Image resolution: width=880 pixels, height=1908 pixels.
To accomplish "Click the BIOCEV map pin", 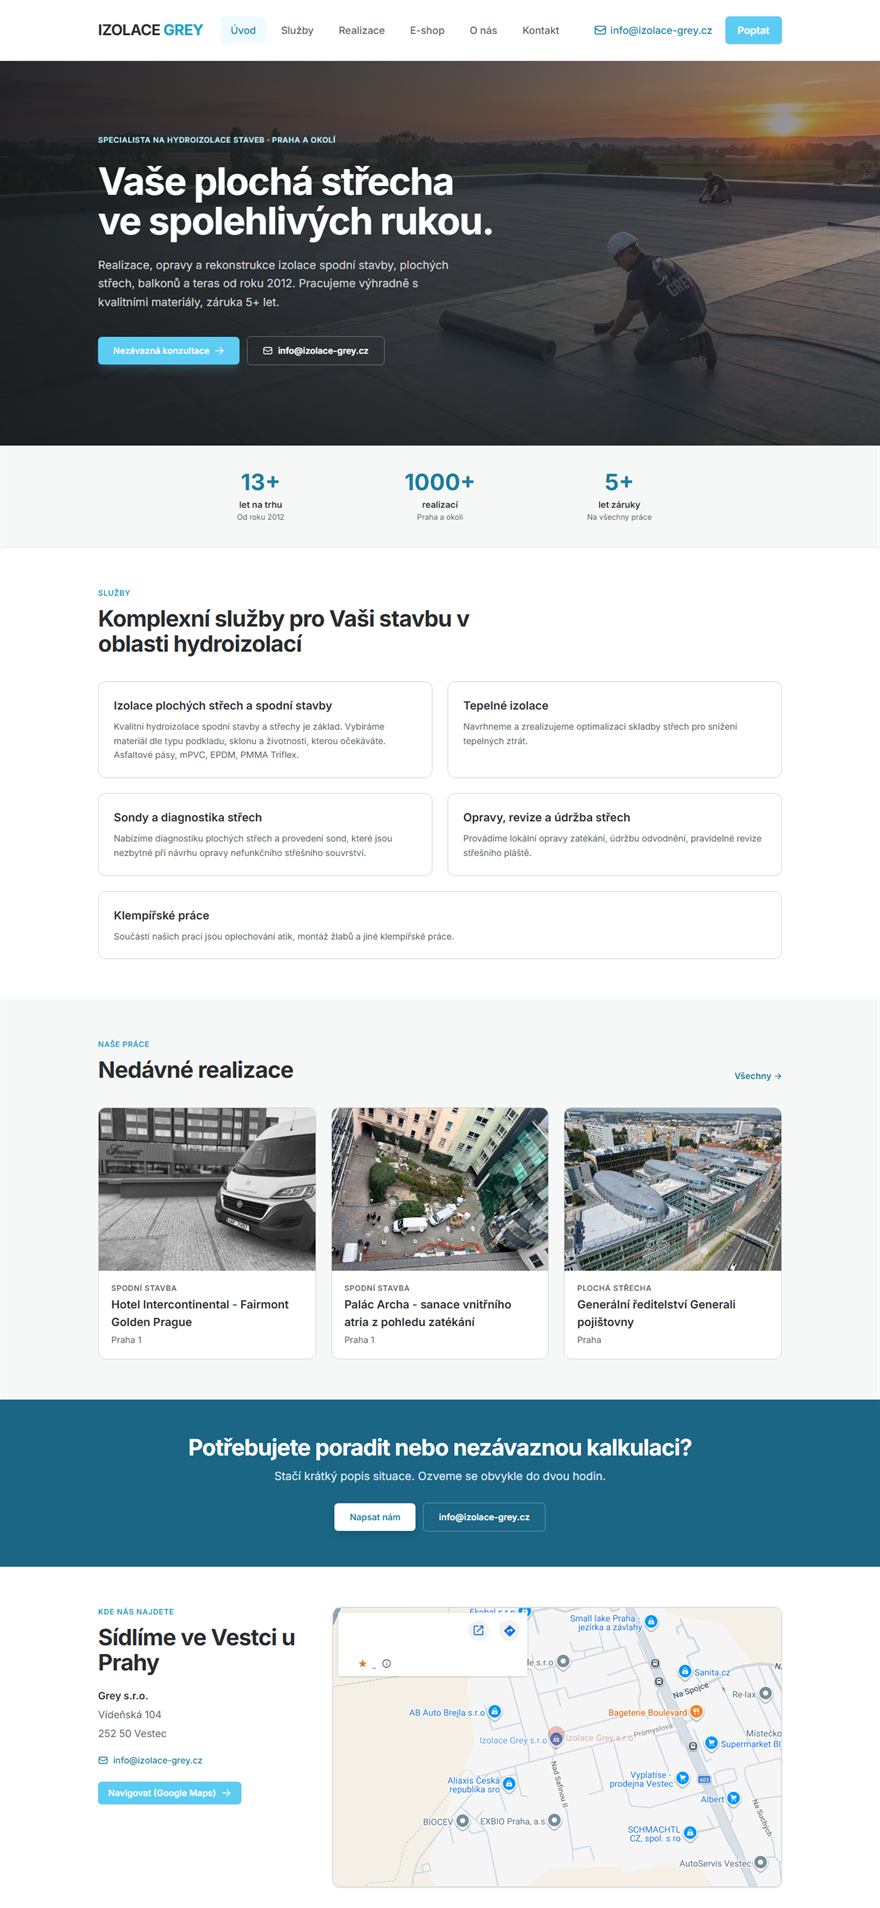I will [x=463, y=1821].
